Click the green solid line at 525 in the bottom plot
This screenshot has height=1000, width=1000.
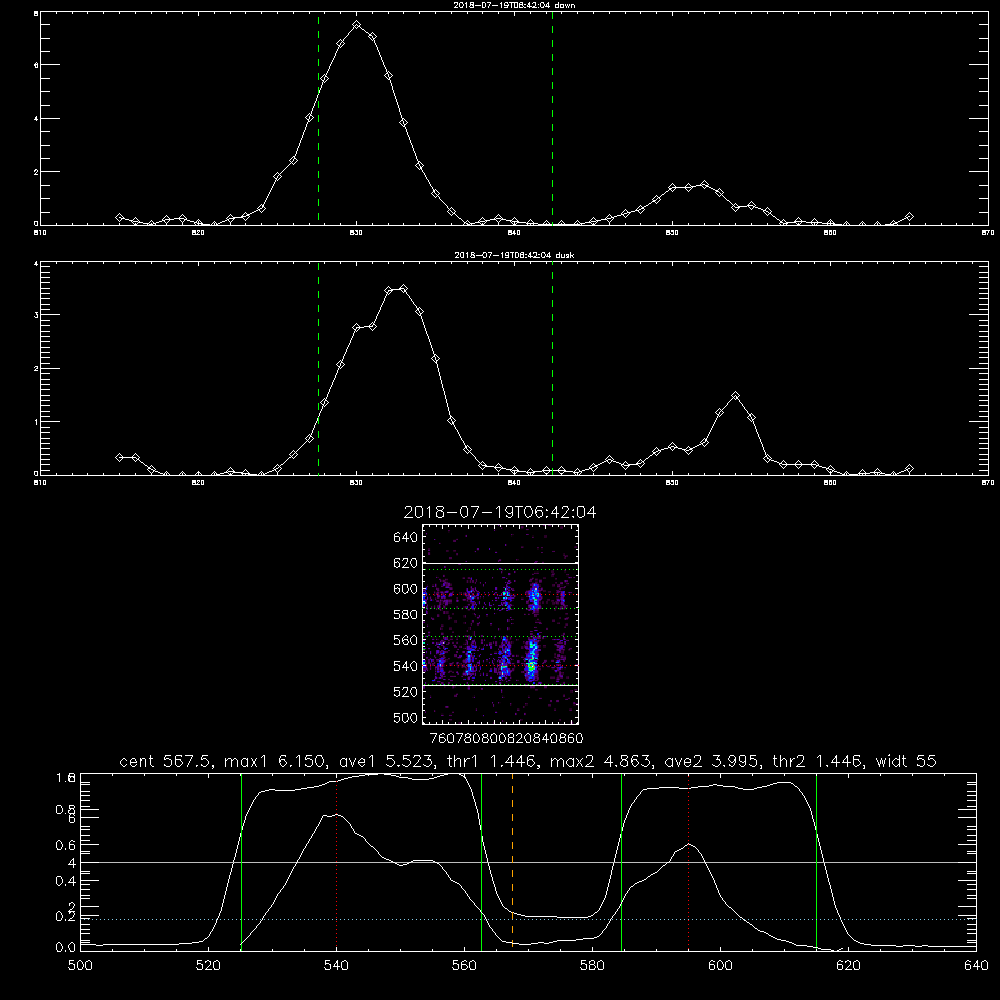click(241, 862)
